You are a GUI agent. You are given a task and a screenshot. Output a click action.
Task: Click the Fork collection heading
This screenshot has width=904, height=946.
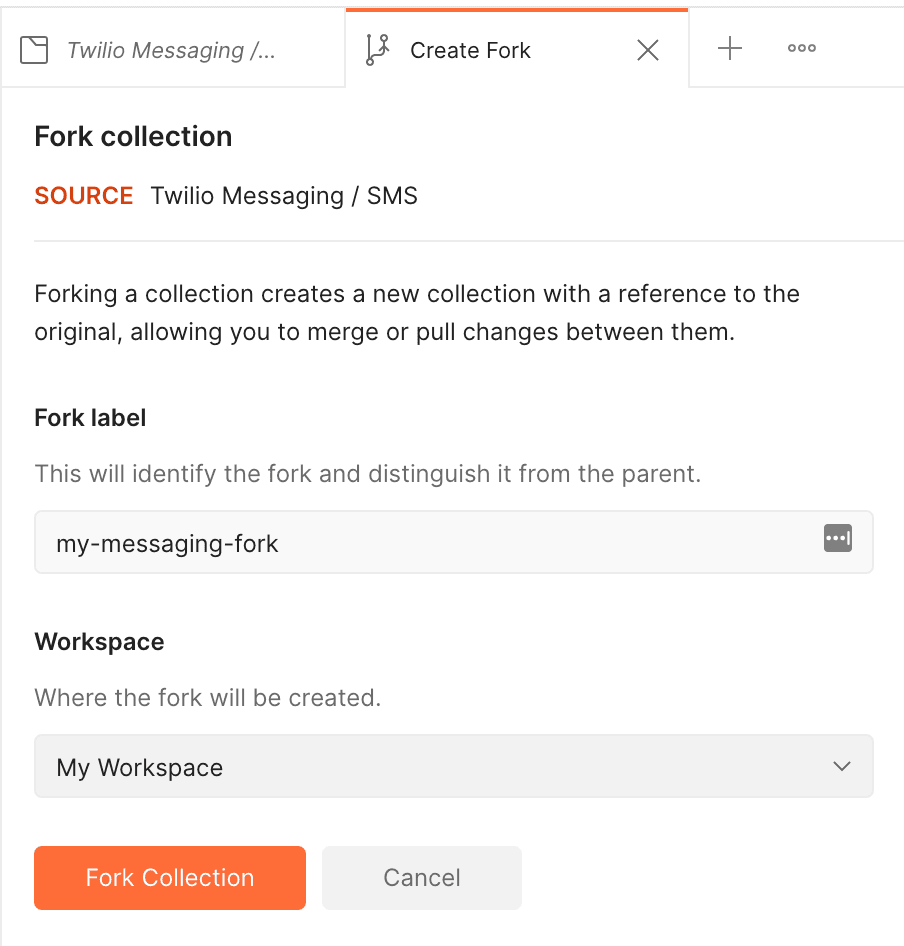(x=133, y=136)
